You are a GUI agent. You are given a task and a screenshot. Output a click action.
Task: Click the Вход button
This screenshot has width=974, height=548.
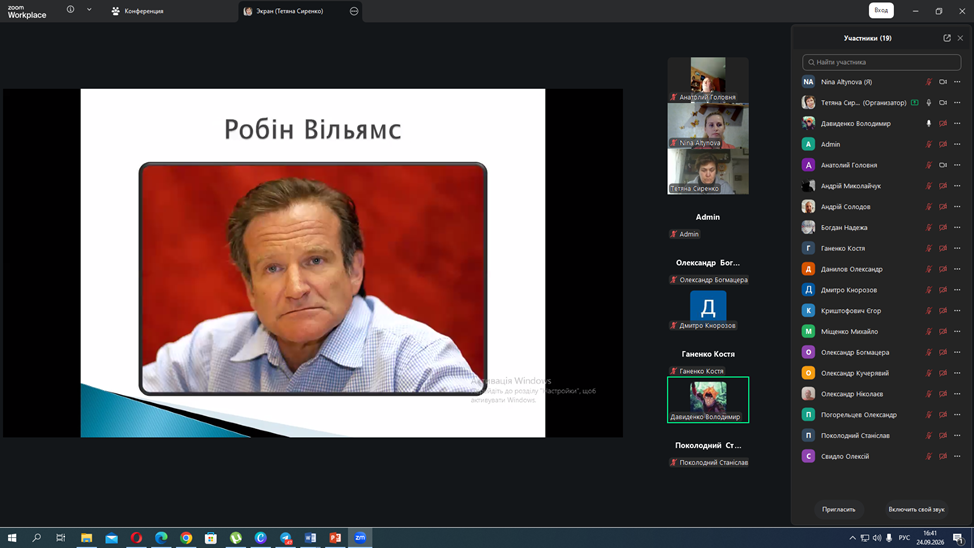click(881, 11)
